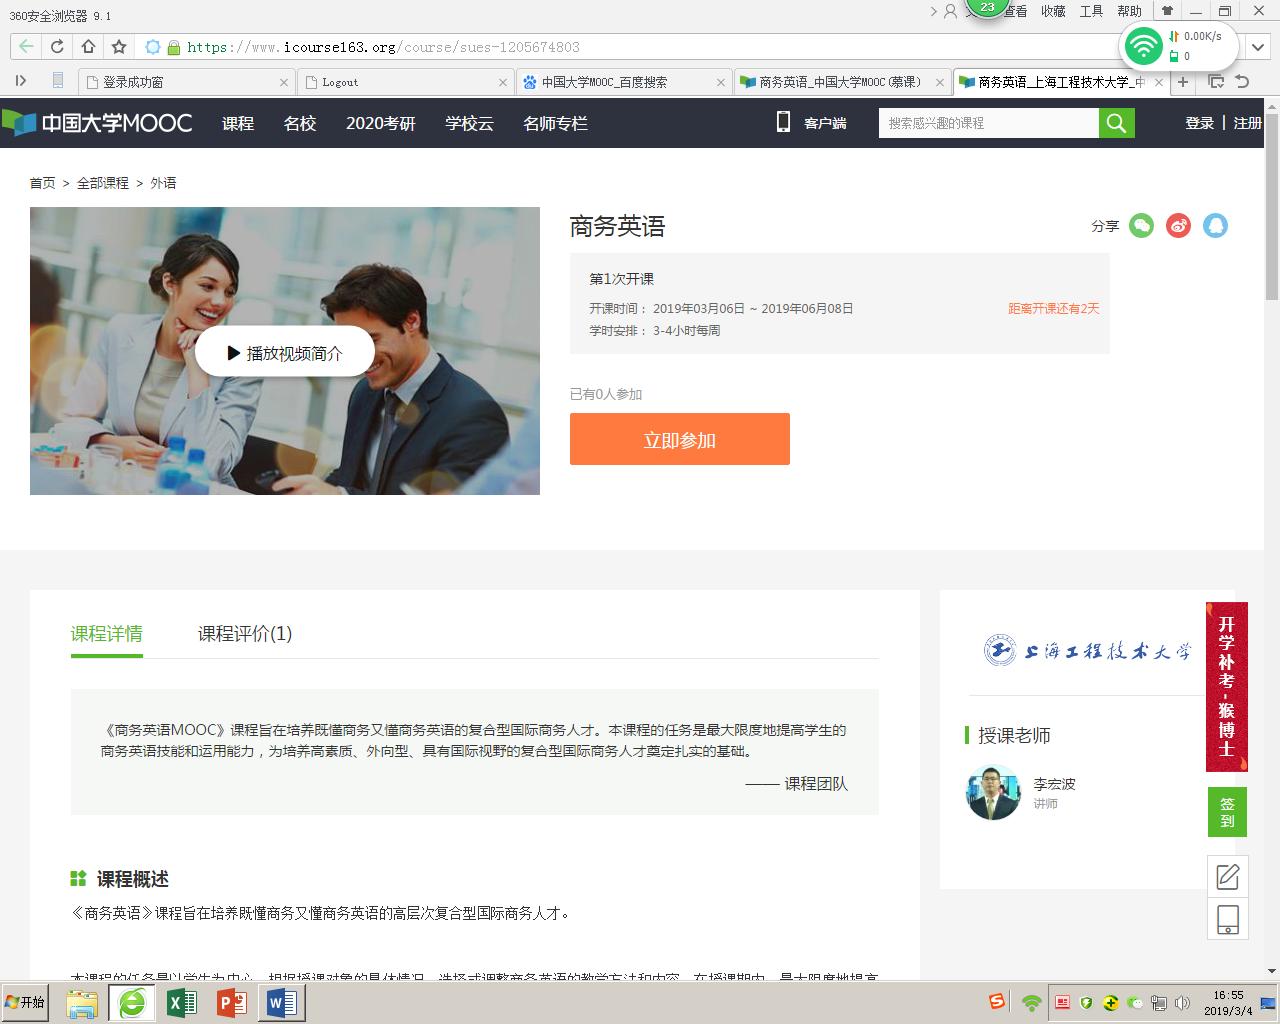The width and height of the screenshot is (1280, 1024).
Task: Open the 360 skin shirt icon
Action: pos(1167,11)
